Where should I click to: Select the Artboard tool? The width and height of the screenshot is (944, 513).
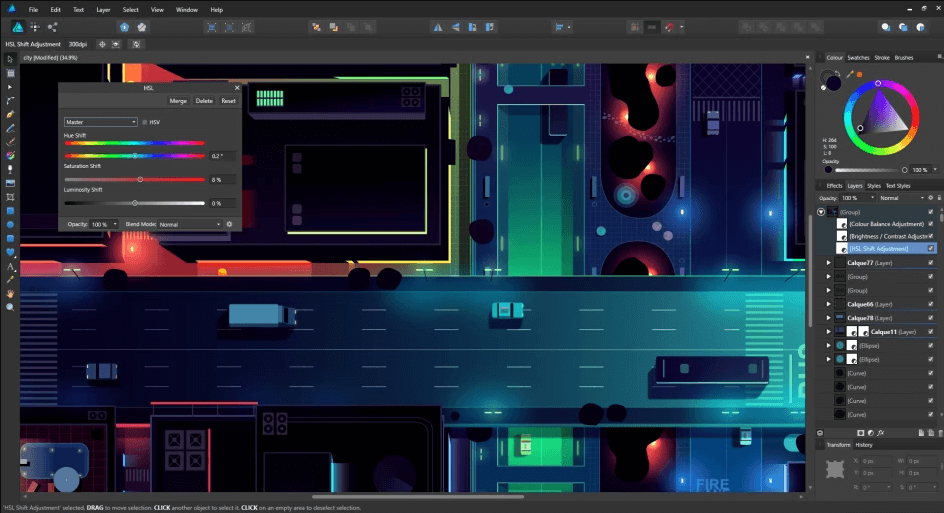(10, 73)
